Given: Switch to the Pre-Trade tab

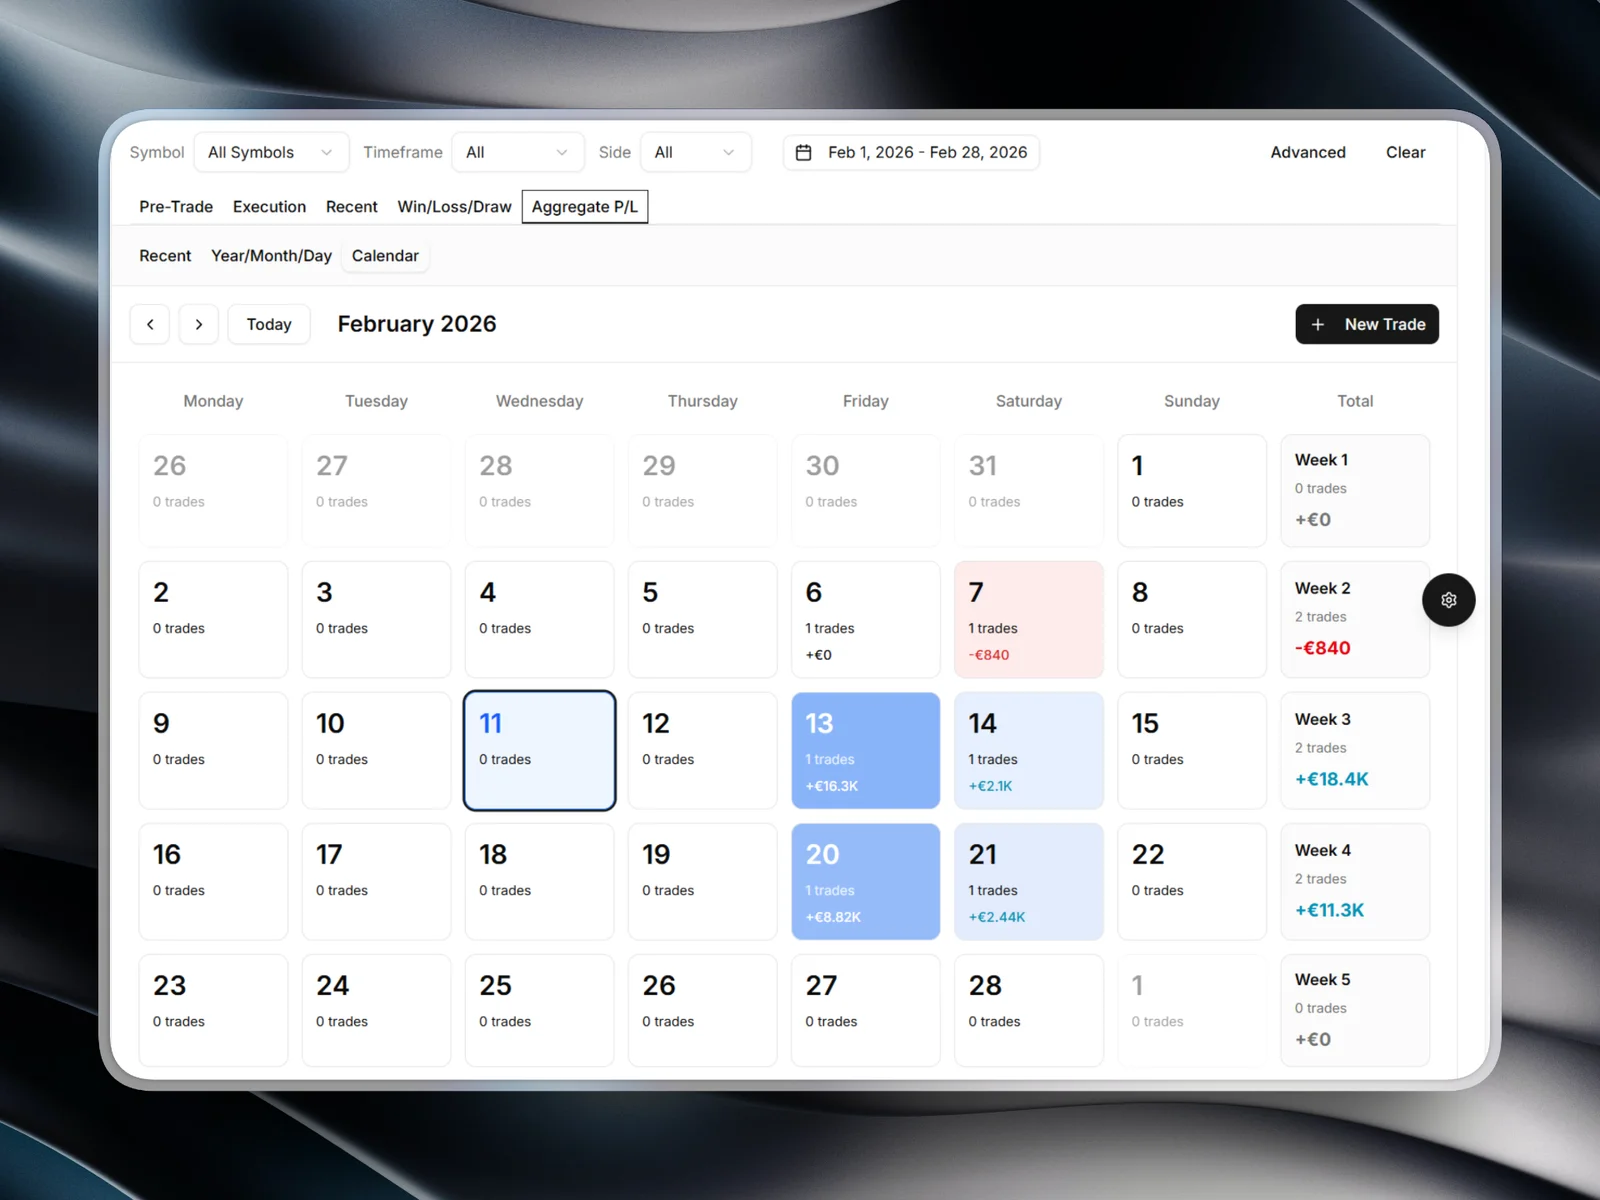Looking at the screenshot, I should [176, 207].
